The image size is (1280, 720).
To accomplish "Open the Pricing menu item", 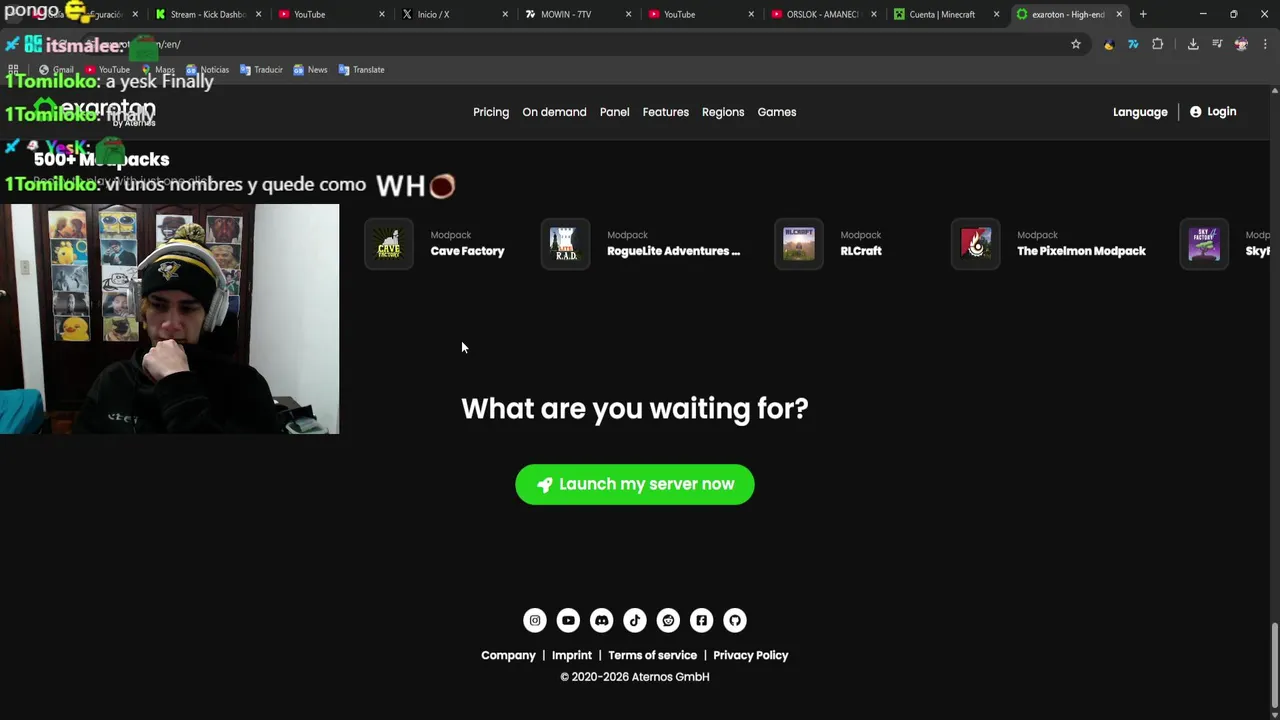I will click(491, 112).
